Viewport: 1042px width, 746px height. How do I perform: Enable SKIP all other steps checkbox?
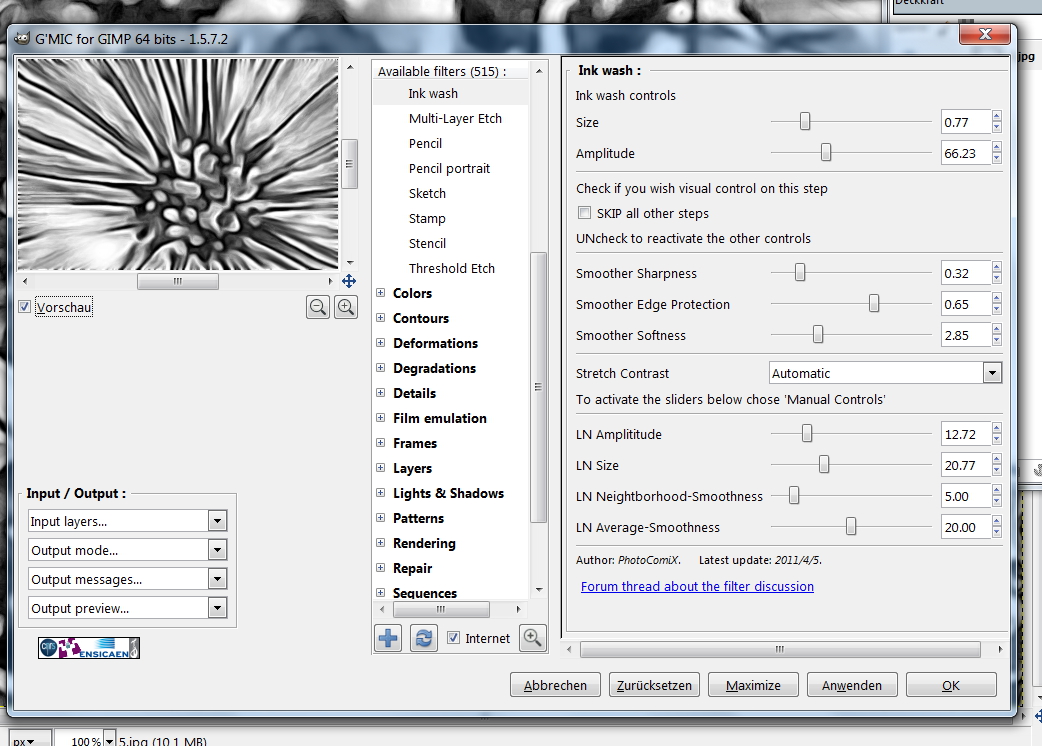click(x=585, y=213)
